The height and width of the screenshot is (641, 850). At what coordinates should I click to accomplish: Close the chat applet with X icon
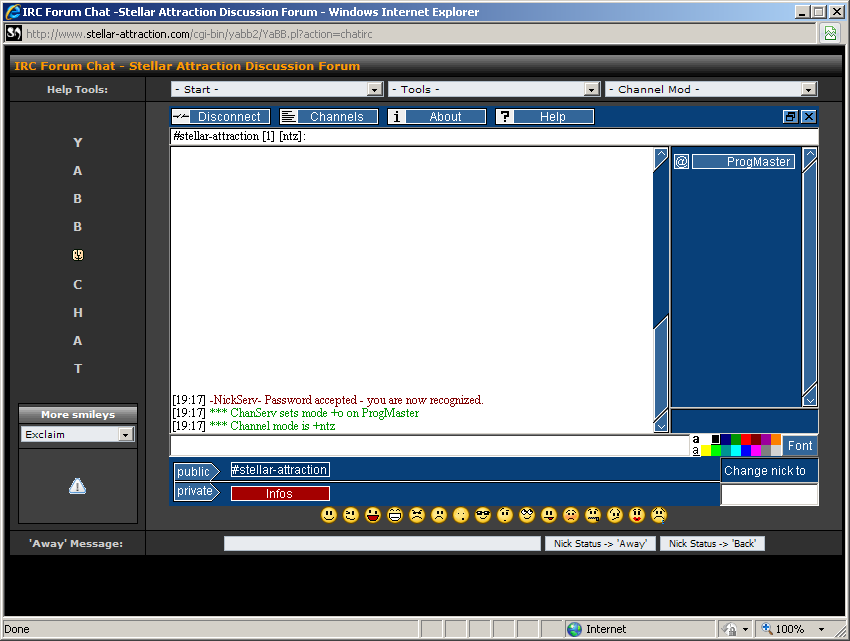(x=809, y=117)
